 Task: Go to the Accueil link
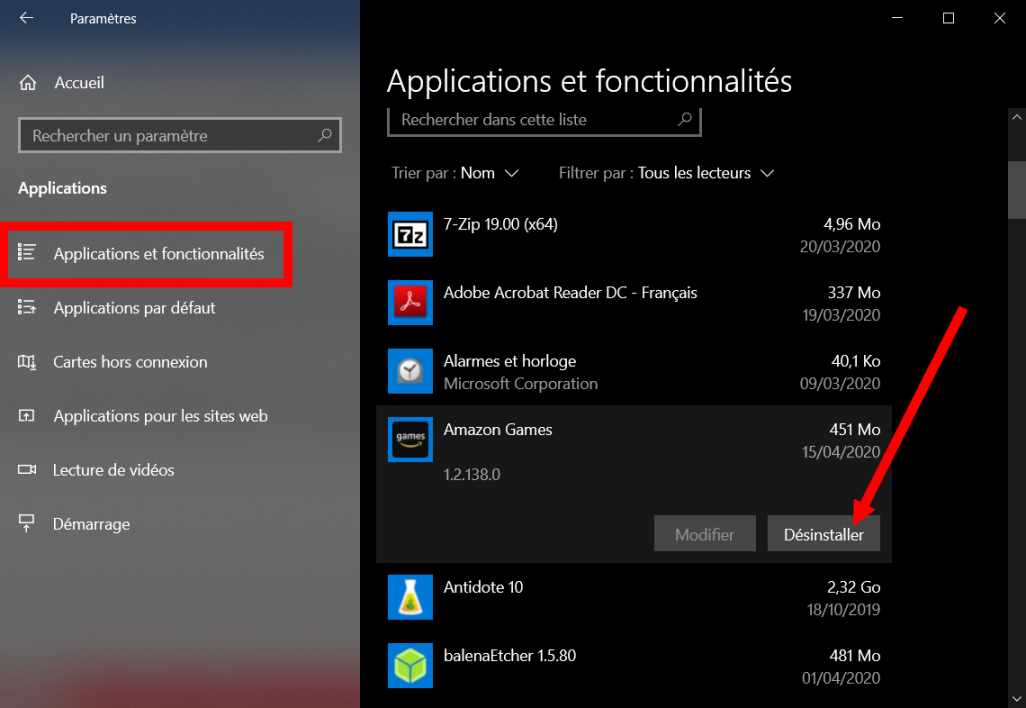(x=79, y=82)
